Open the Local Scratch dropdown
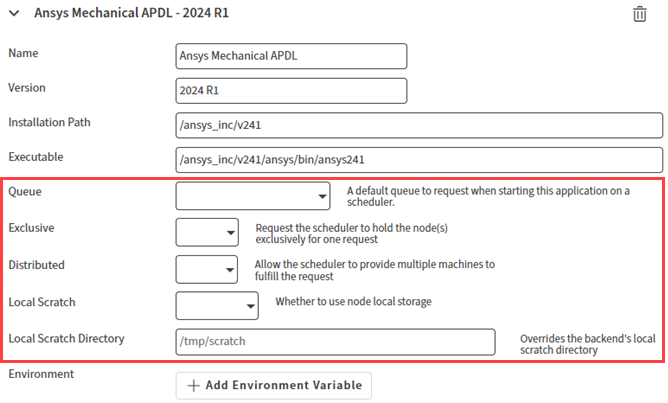668x403 pixels. point(217,305)
